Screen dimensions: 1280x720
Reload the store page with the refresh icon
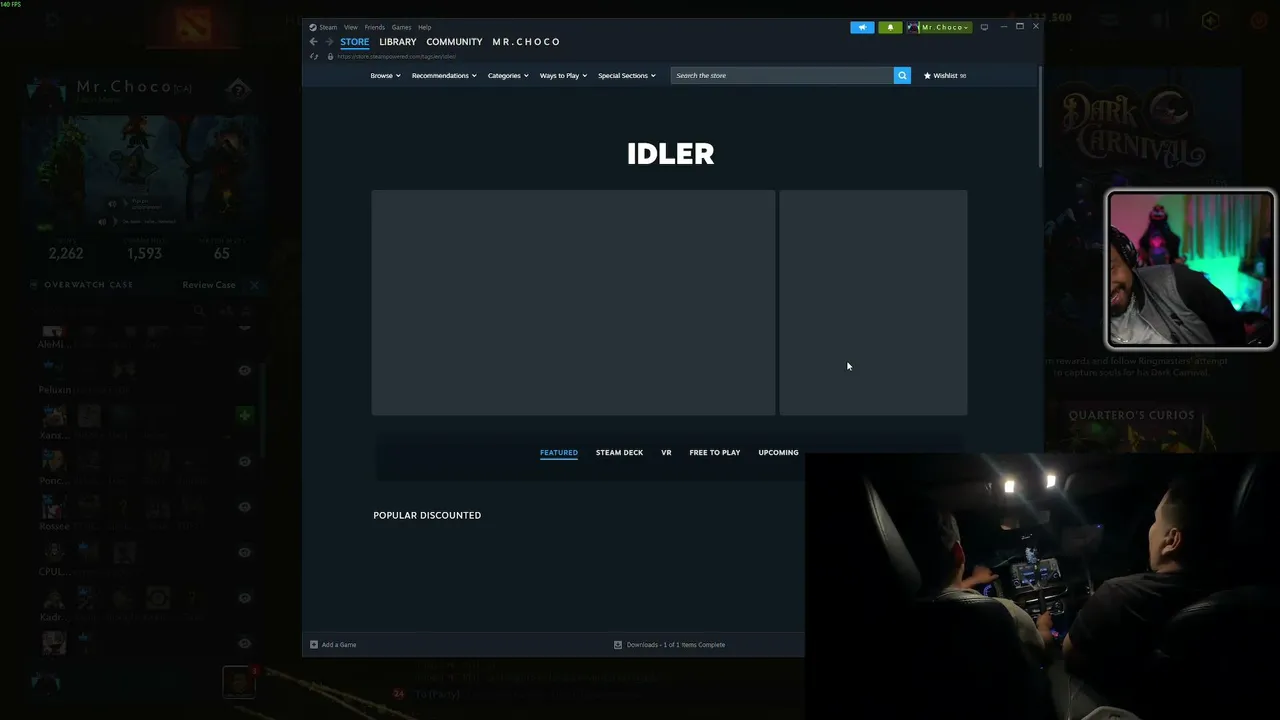pos(314,56)
